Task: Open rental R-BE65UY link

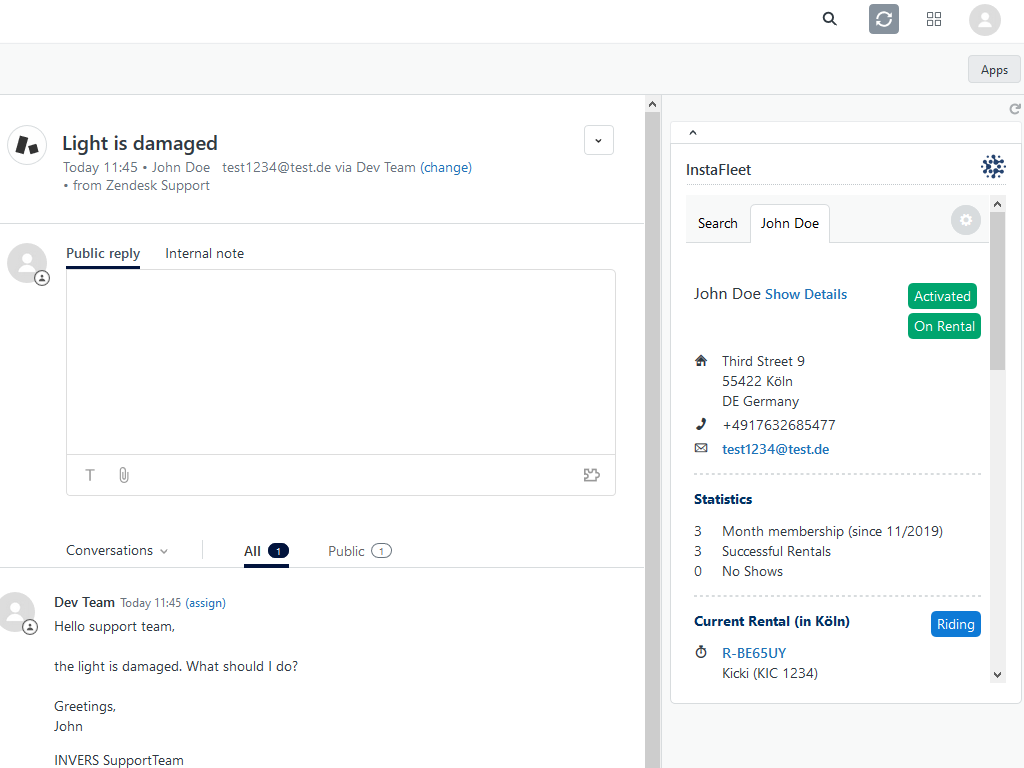Action: click(754, 654)
